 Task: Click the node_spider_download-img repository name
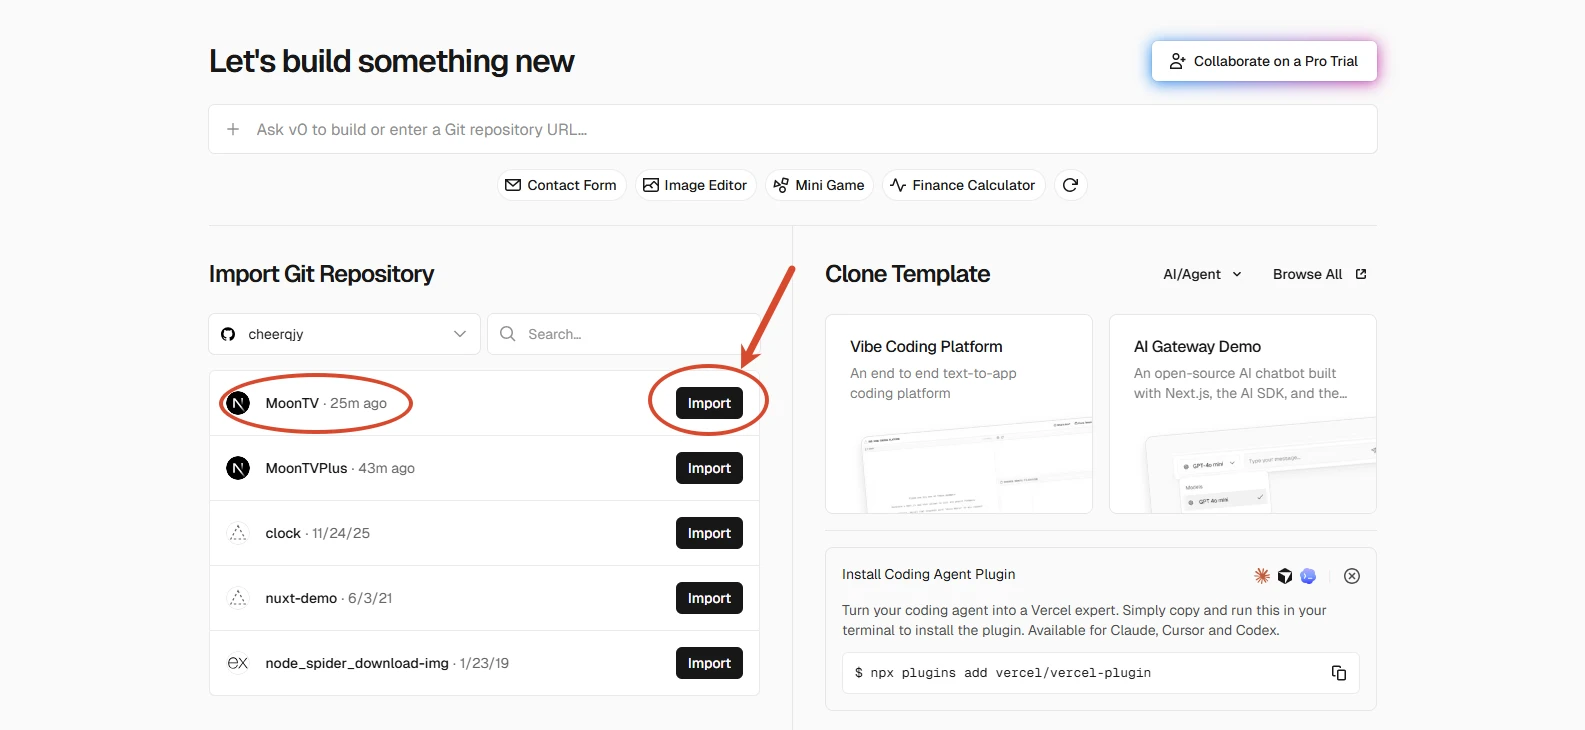tap(357, 663)
